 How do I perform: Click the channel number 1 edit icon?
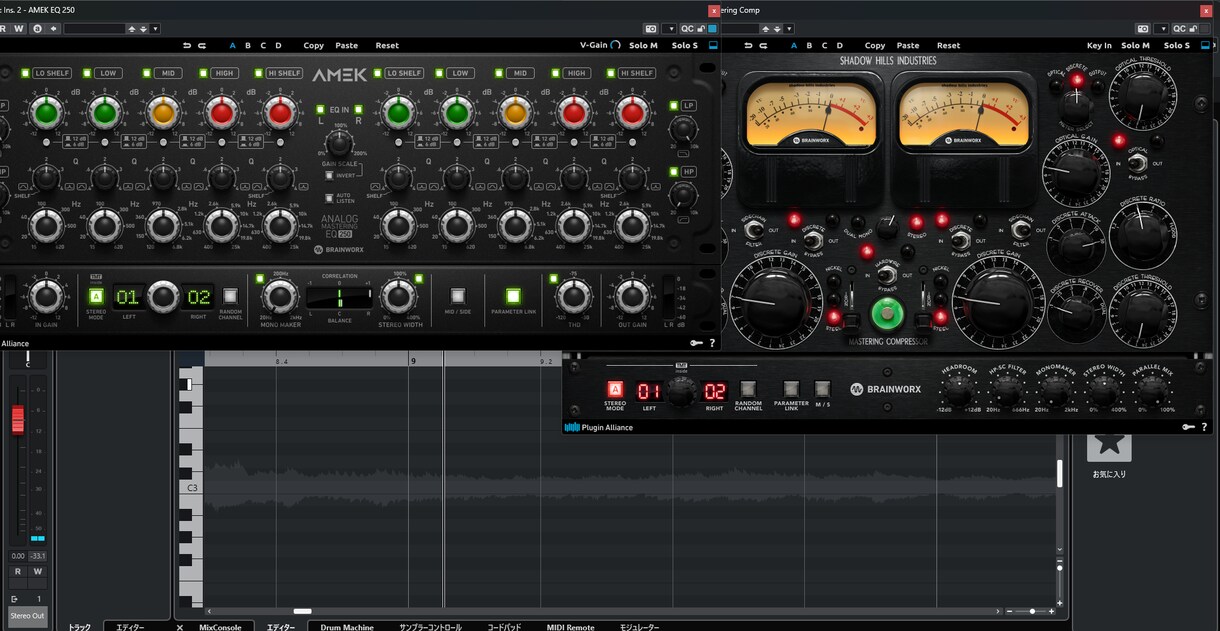click(15, 599)
